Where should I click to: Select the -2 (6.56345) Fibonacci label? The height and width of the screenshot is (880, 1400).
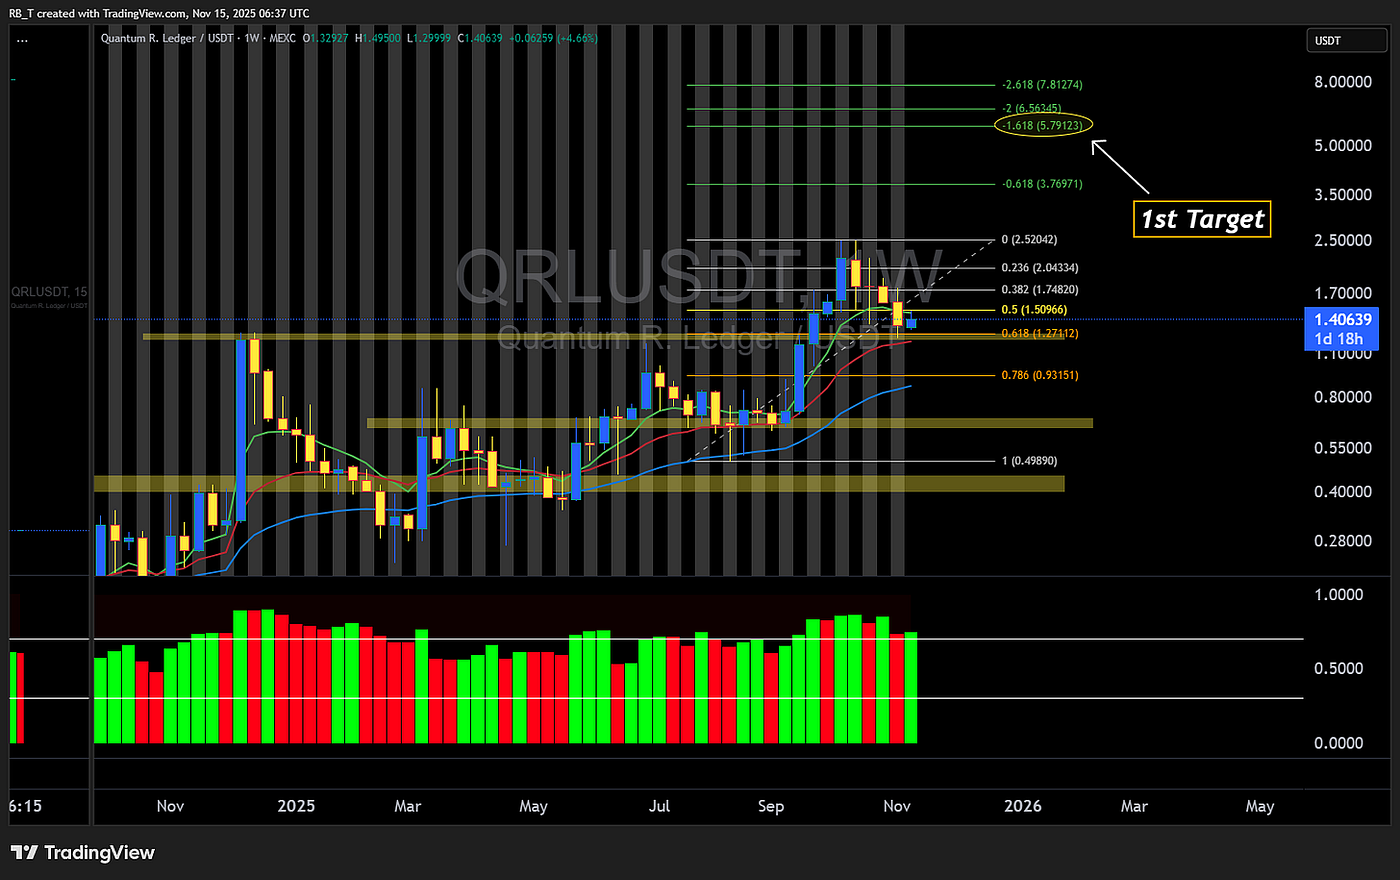(1031, 108)
